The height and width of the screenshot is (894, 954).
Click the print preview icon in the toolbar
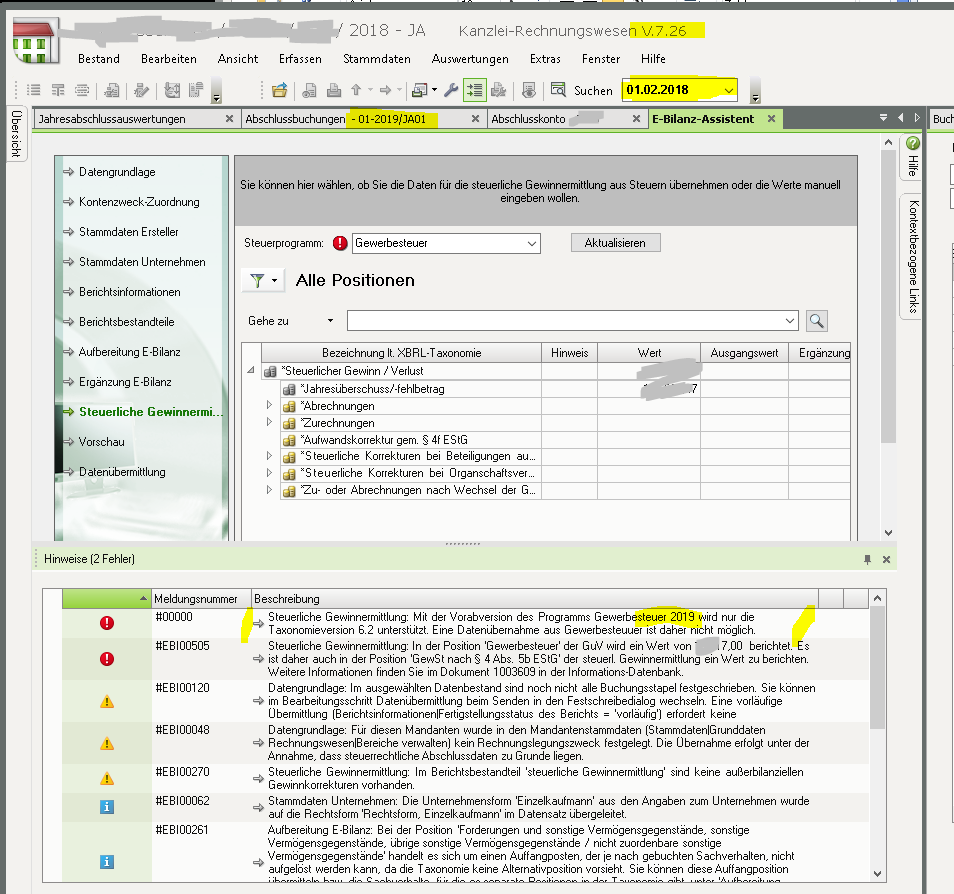coord(309,91)
